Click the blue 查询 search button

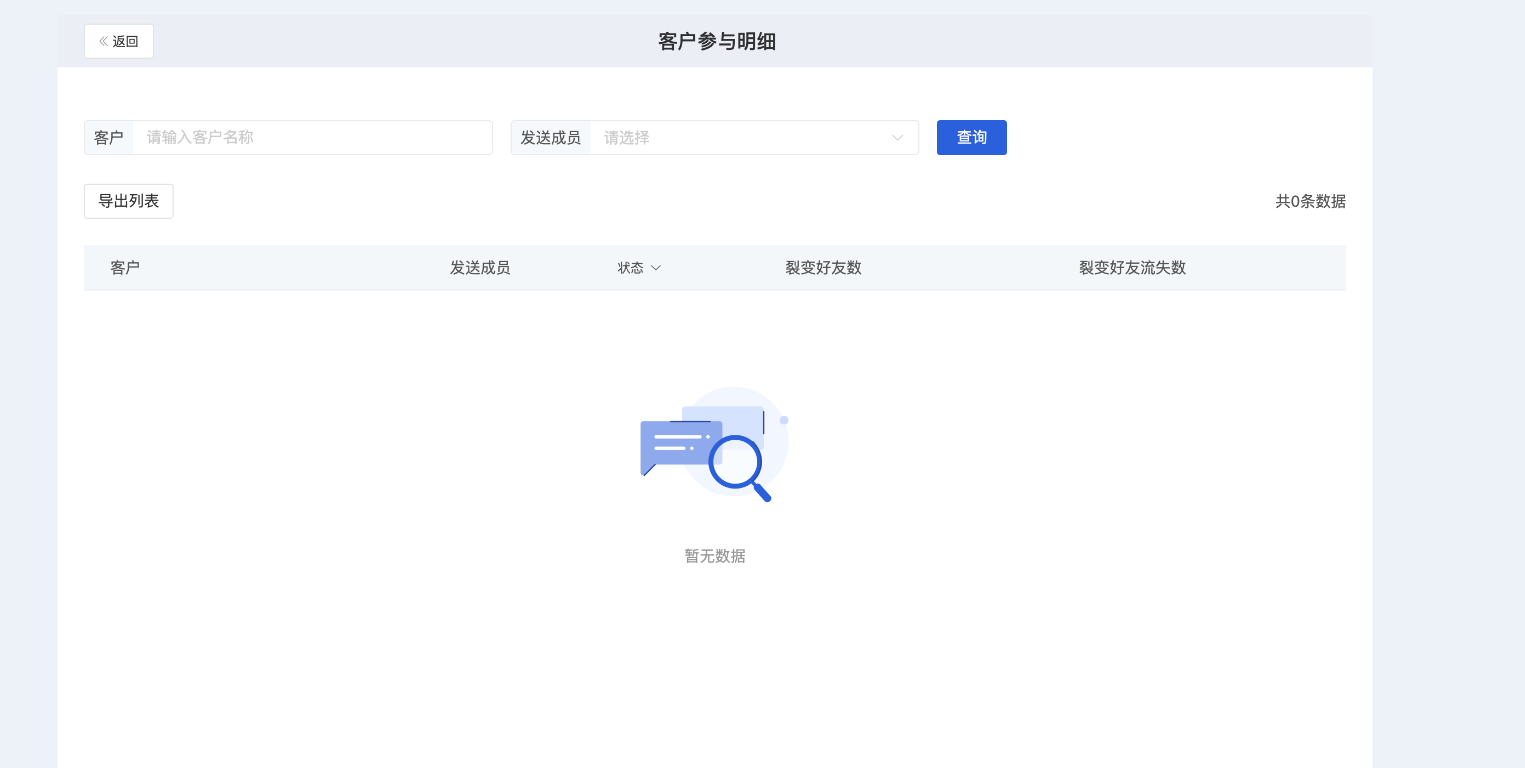point(972,138)
